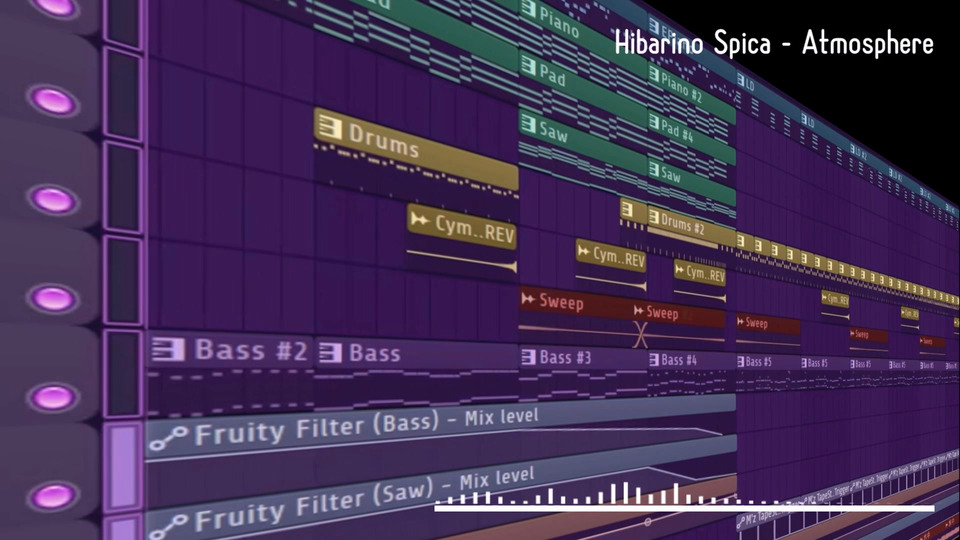The image size is (960, 540).
Task: Open the Bass #3 clip's pattern icon
Action: click(528, 357)
